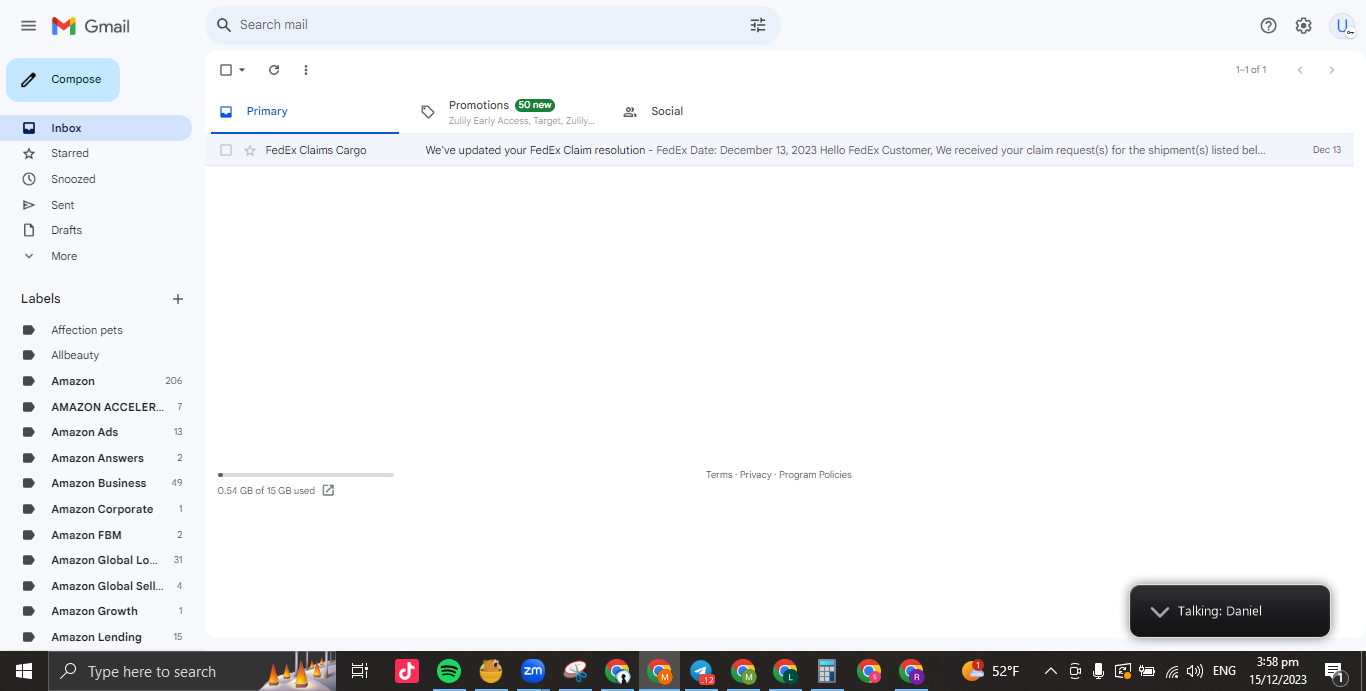Screen dimensions: 1366x691
Task: Open the notifications action center
Action: coord(1334,672)
